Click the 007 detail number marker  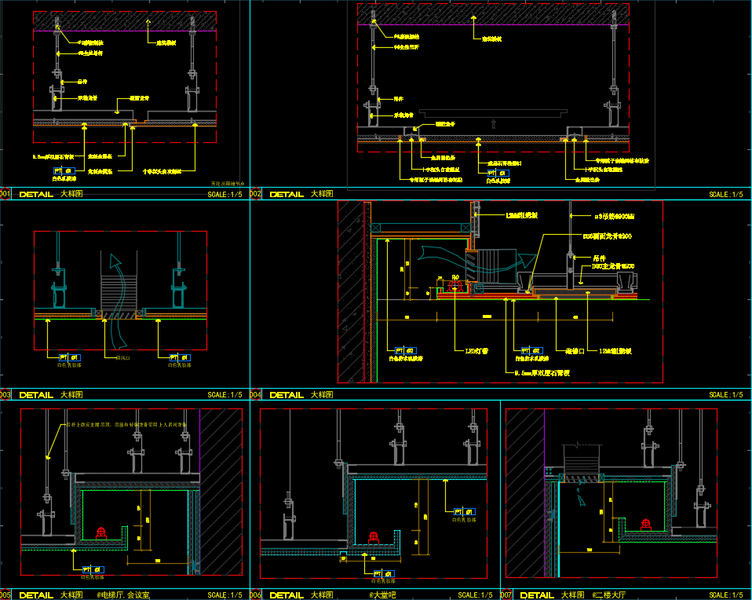[x=506, y=595]
